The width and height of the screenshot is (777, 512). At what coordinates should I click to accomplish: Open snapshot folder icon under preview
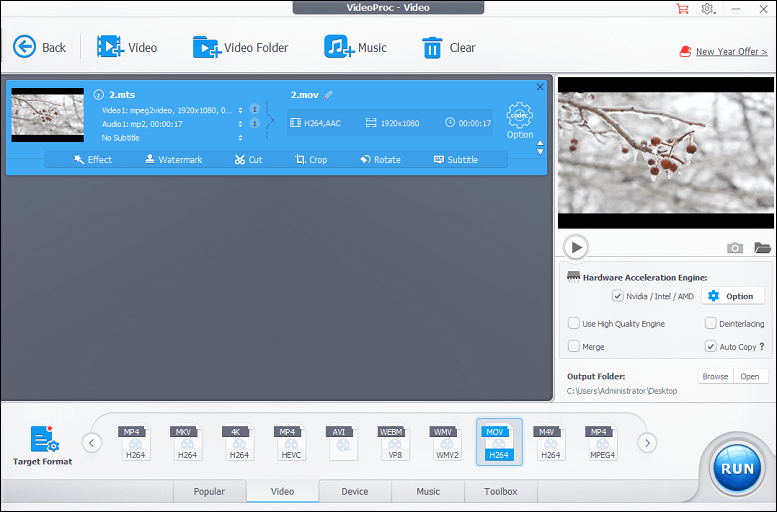(x=762, y=247)
